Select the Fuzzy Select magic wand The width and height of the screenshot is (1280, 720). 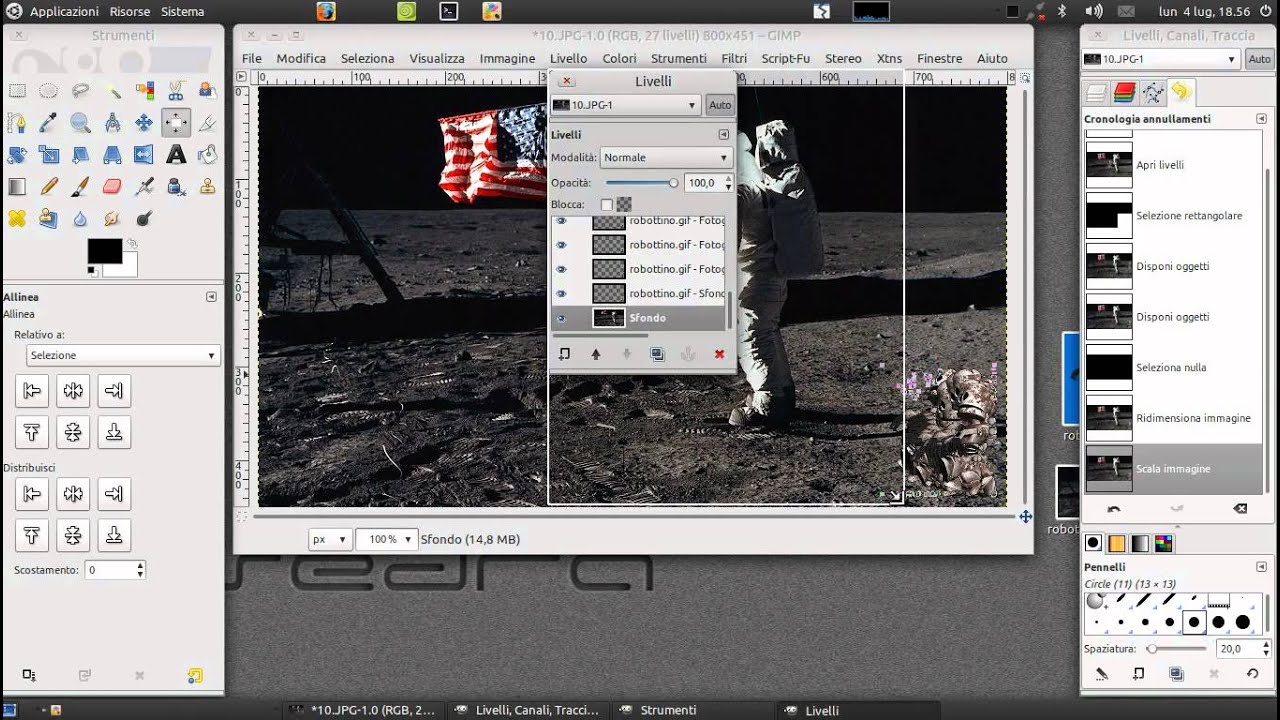[112, 91]
